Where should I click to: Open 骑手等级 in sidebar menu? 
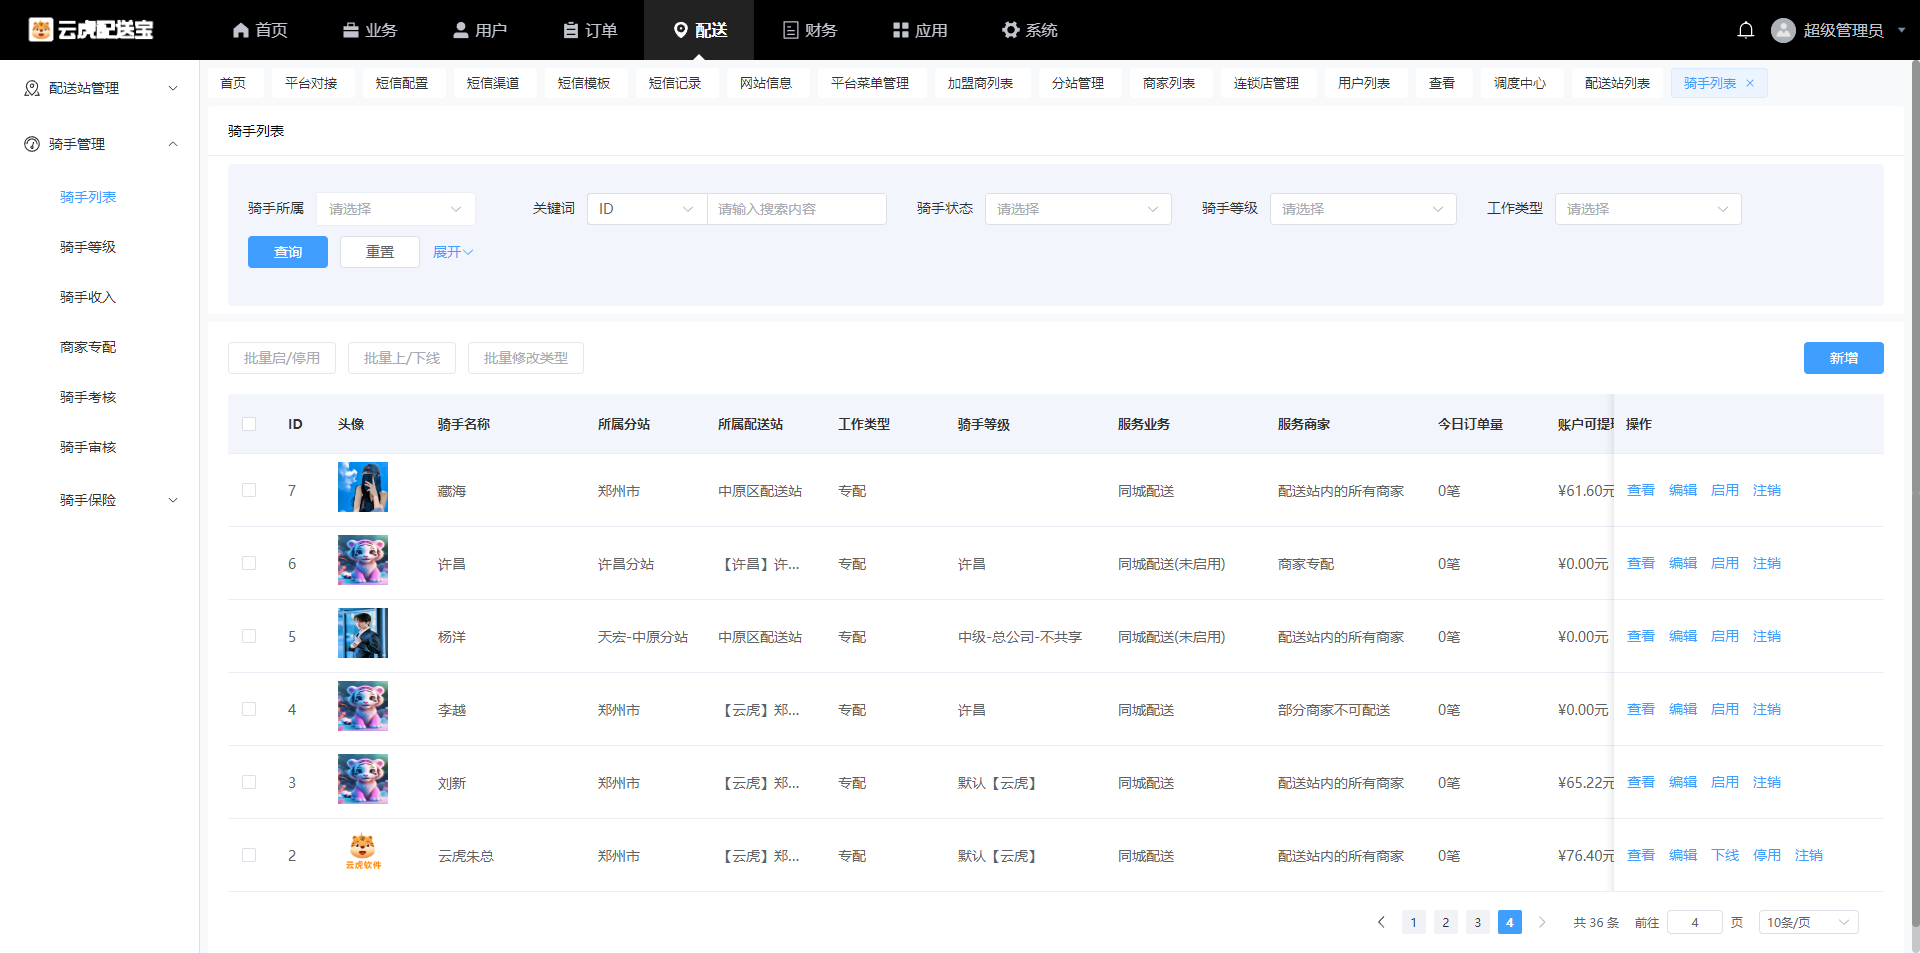[x=88, y=247]
